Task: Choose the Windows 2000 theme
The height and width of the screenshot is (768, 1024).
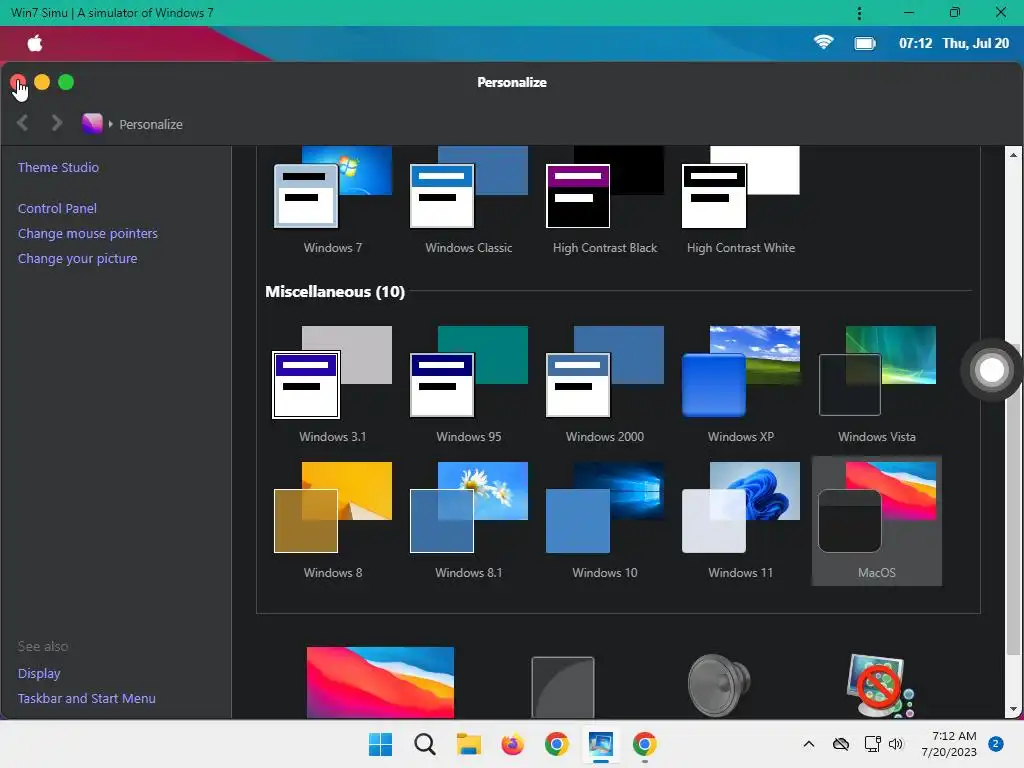Action: coord(605,385)
